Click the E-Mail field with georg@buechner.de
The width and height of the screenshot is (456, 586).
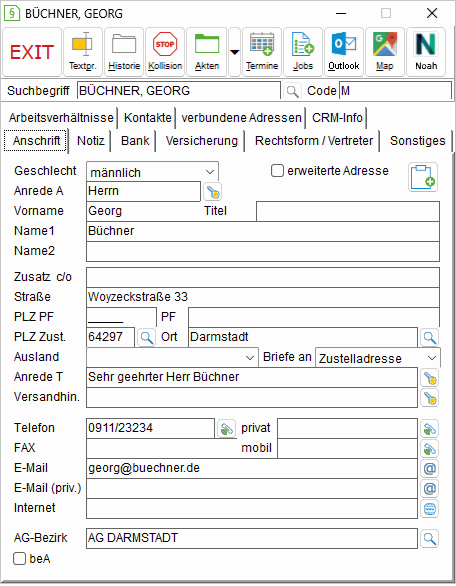pos(252,468)
